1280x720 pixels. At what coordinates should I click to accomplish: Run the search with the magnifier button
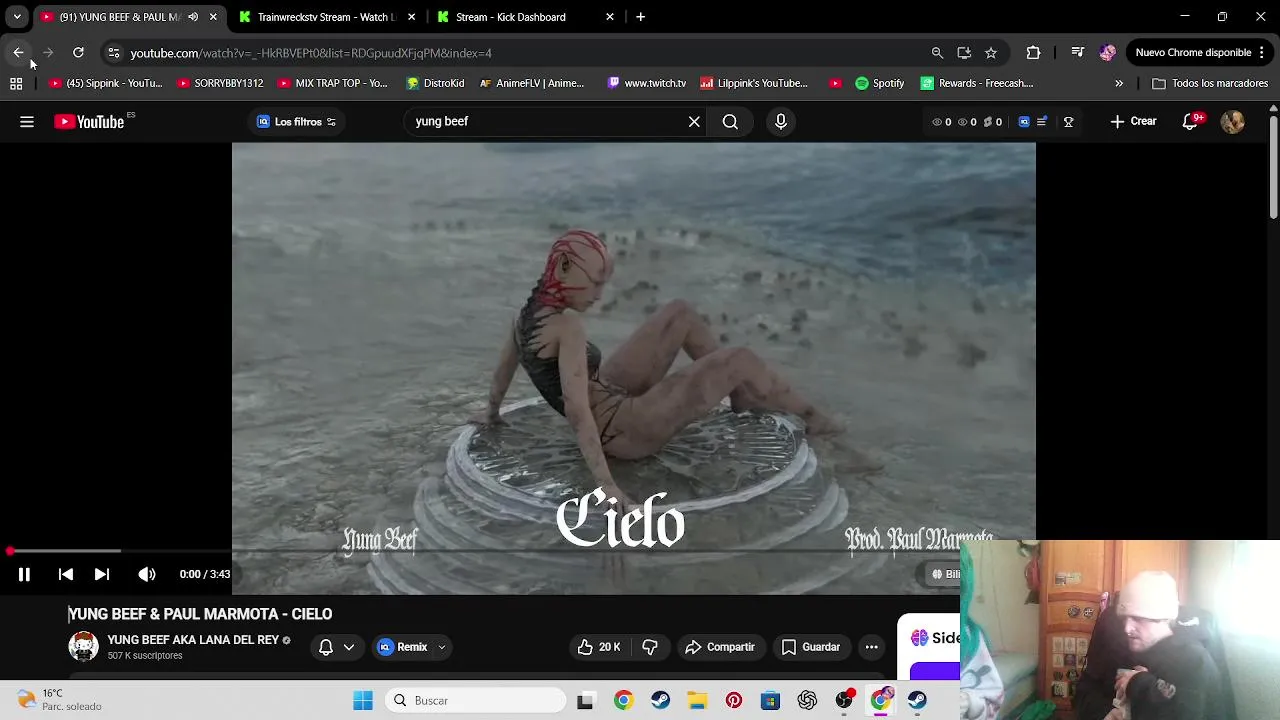click(730, 122)
